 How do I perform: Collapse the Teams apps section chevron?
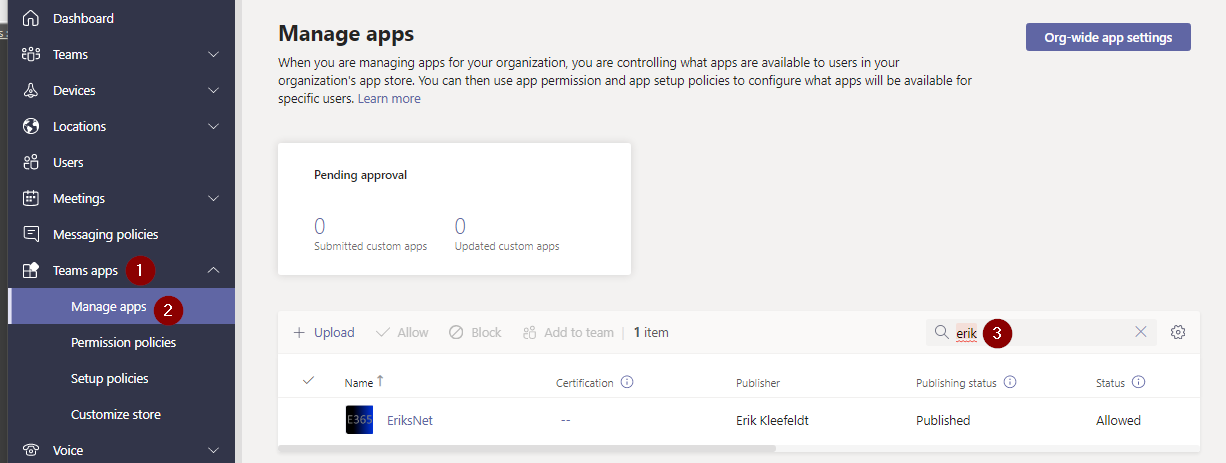(213, 270)
